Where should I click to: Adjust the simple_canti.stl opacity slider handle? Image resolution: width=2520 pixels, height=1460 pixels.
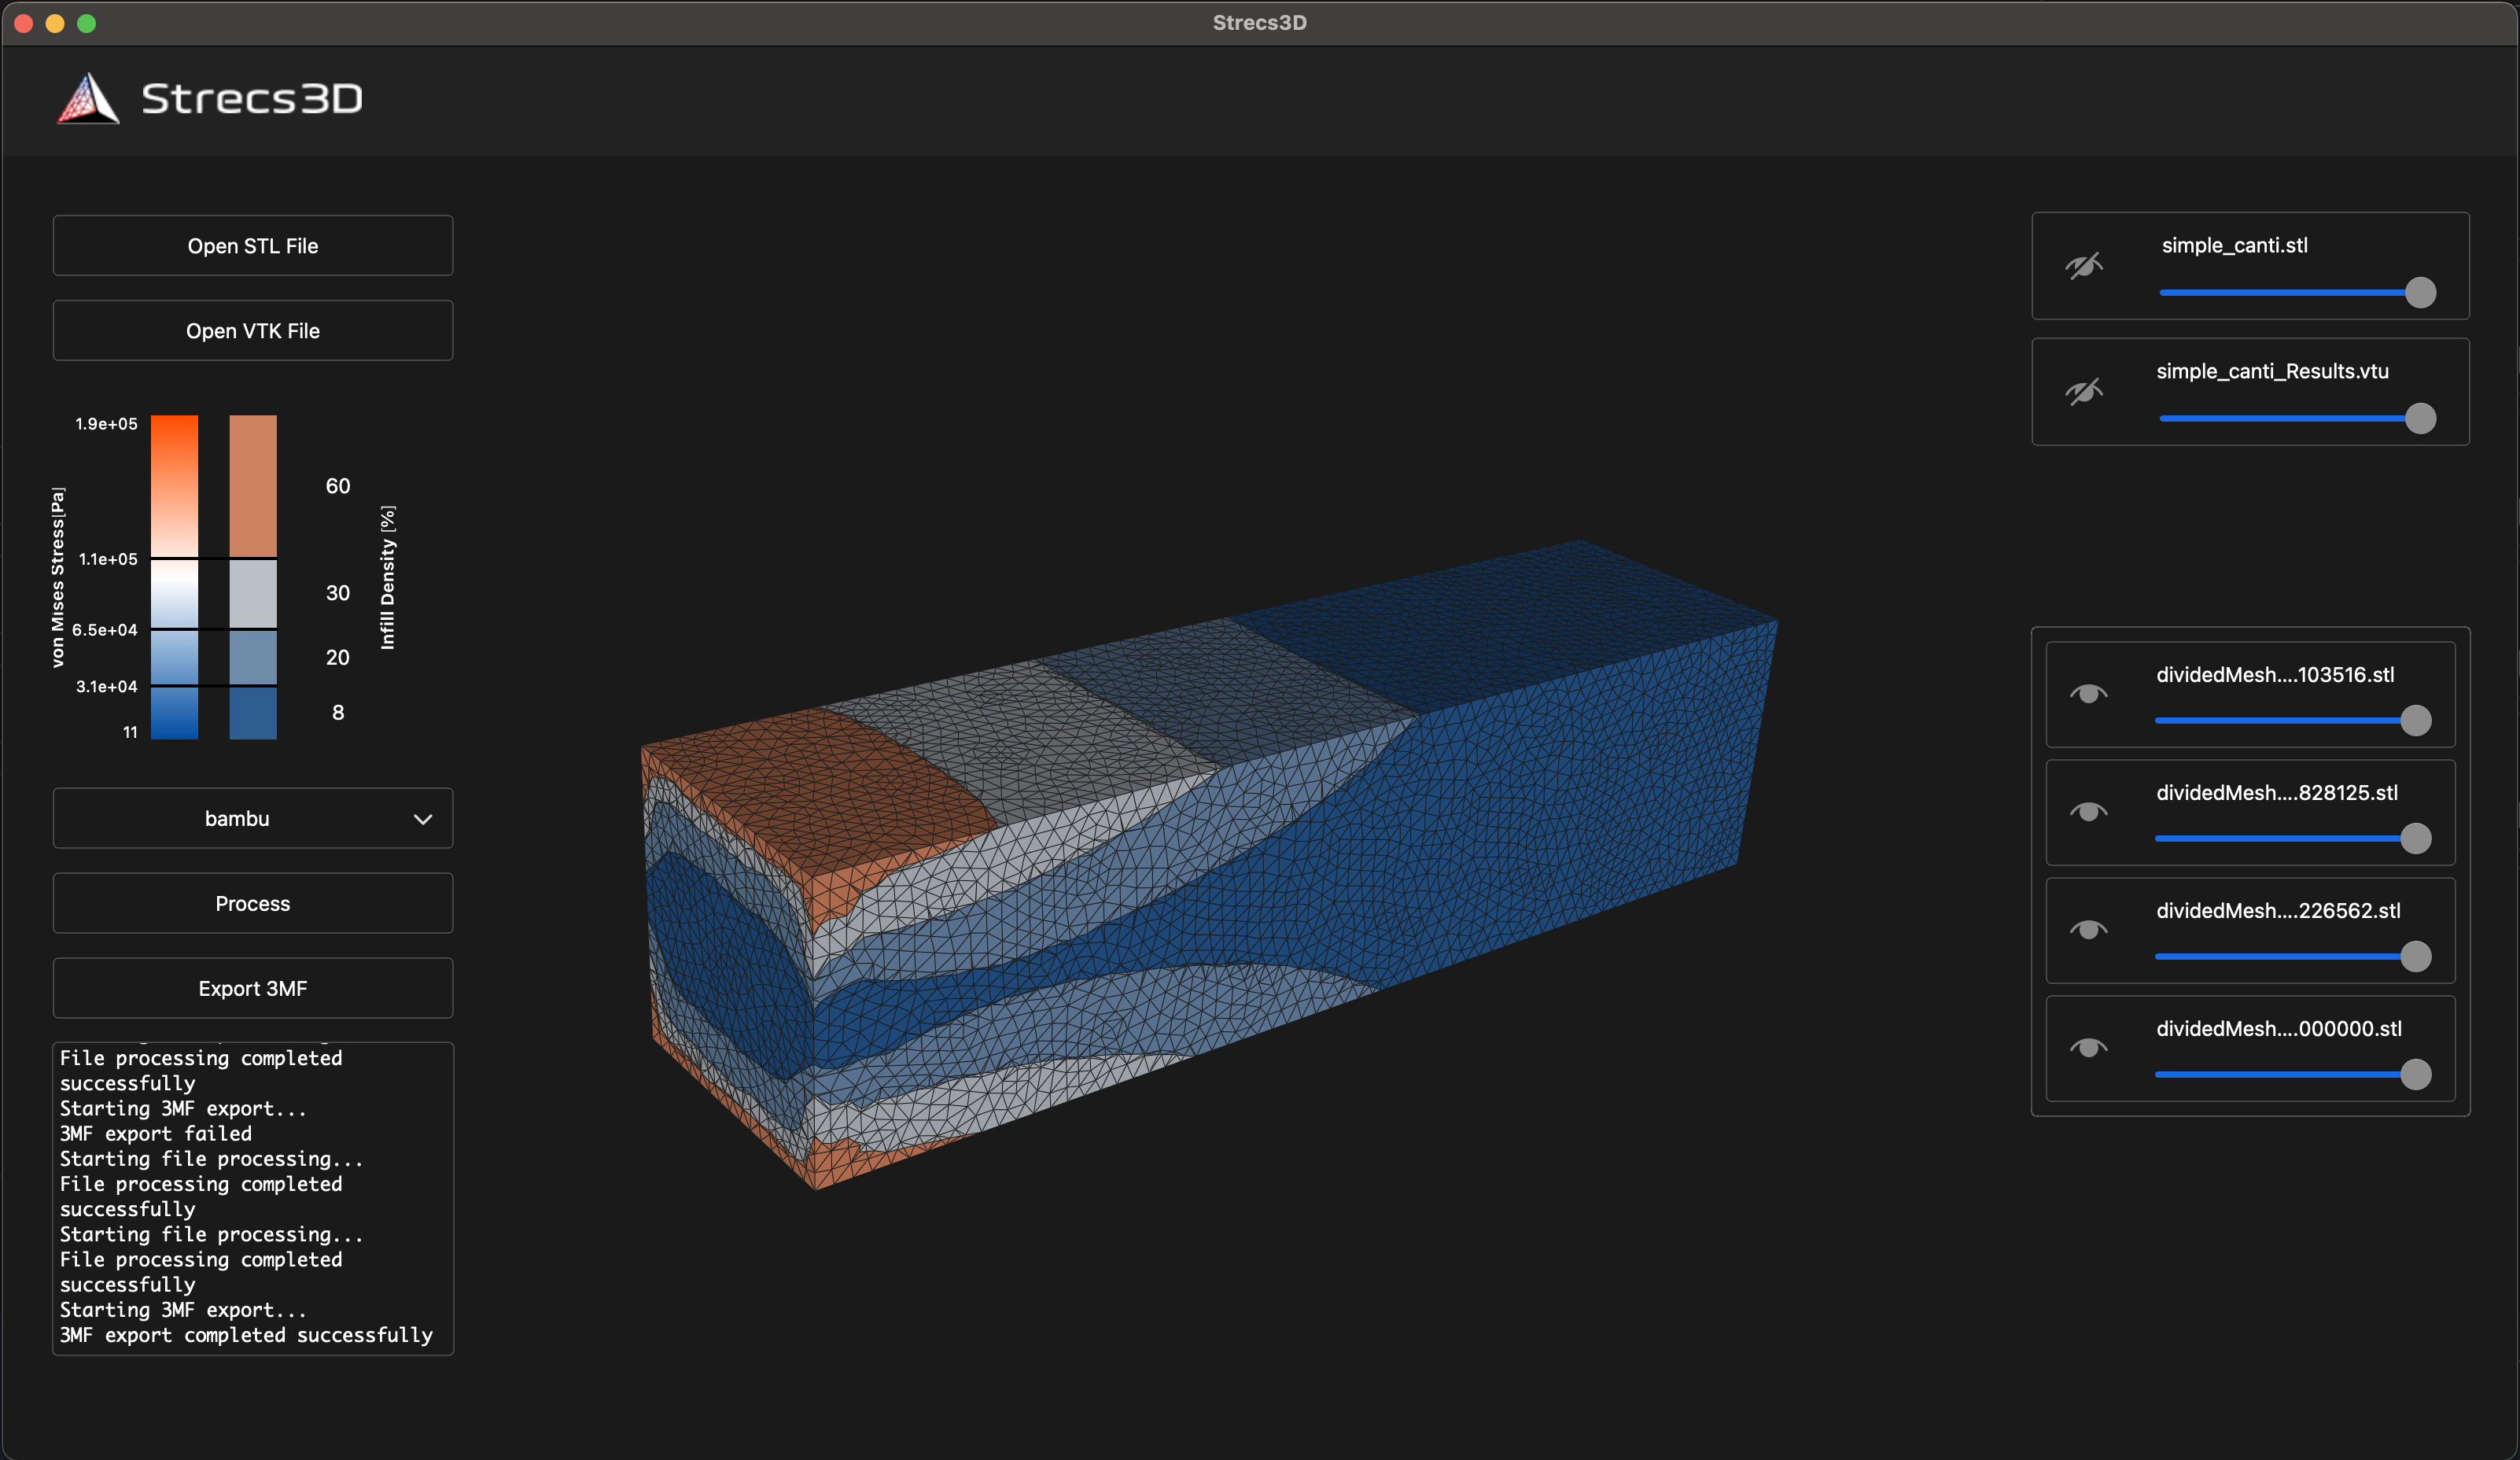[2420, 293]
